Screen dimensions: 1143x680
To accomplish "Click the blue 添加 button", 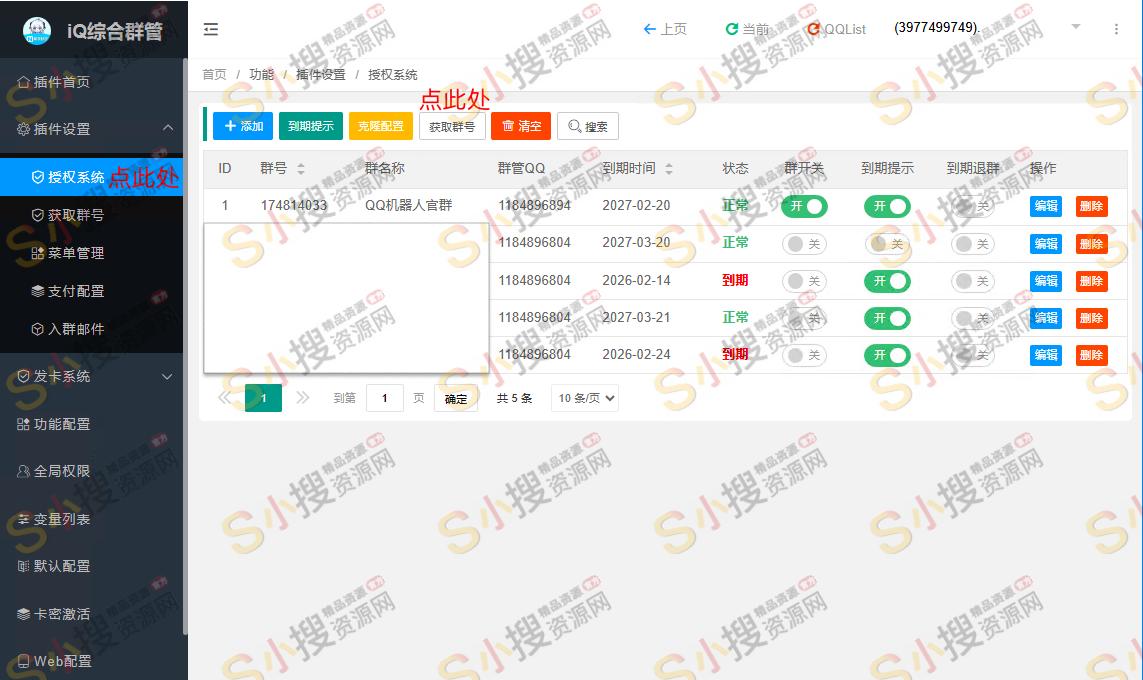I will [243, 126].
